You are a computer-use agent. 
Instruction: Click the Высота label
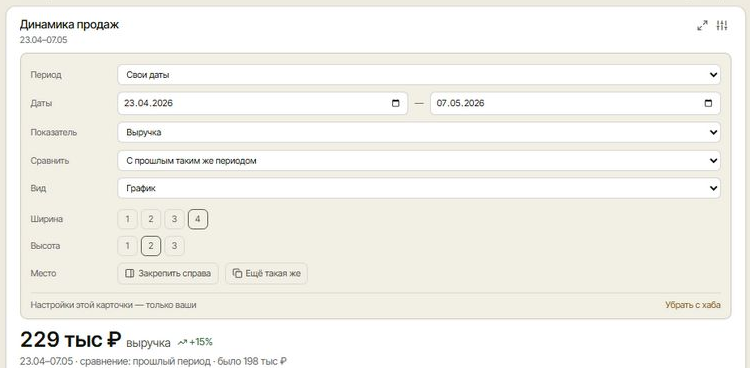click(x=45, y=246)
